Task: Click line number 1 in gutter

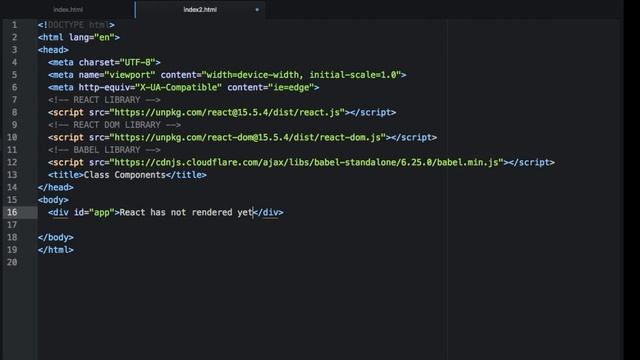Action: (x=14, y=25)
